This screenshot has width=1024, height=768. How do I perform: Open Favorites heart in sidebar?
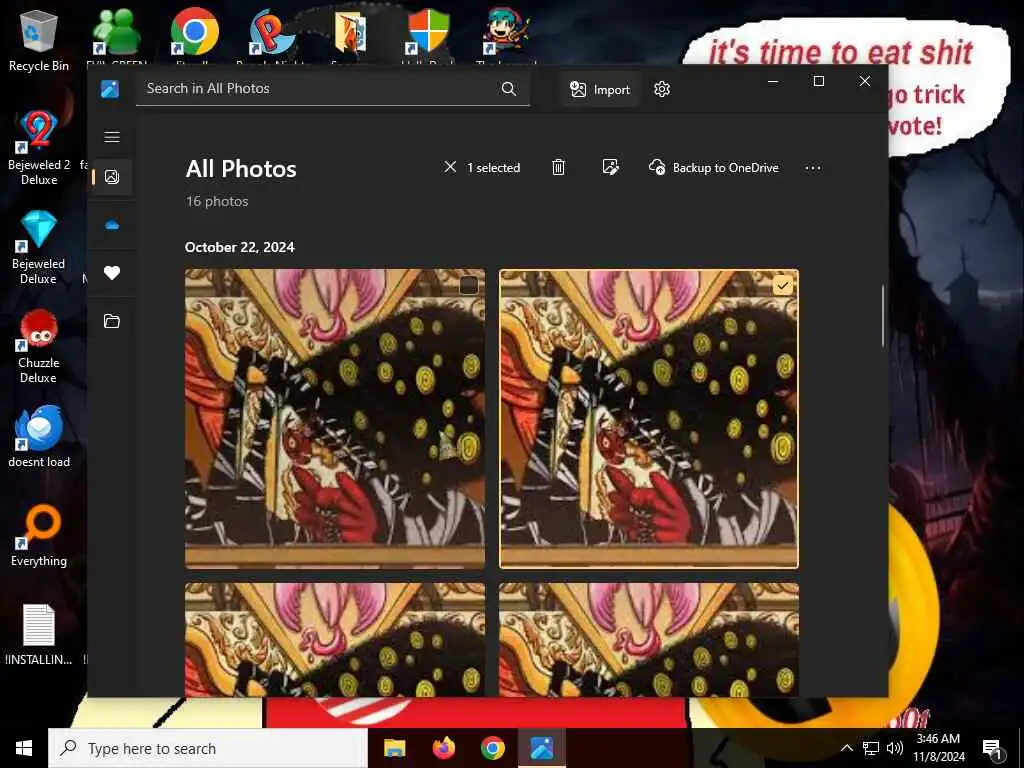112,273
